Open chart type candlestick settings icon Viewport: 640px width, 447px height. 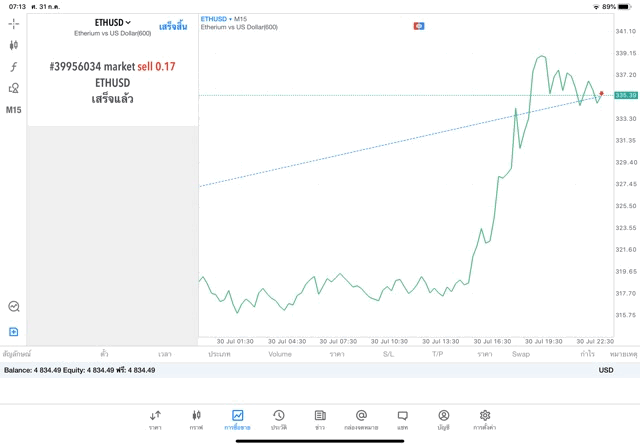click(13, 45)
